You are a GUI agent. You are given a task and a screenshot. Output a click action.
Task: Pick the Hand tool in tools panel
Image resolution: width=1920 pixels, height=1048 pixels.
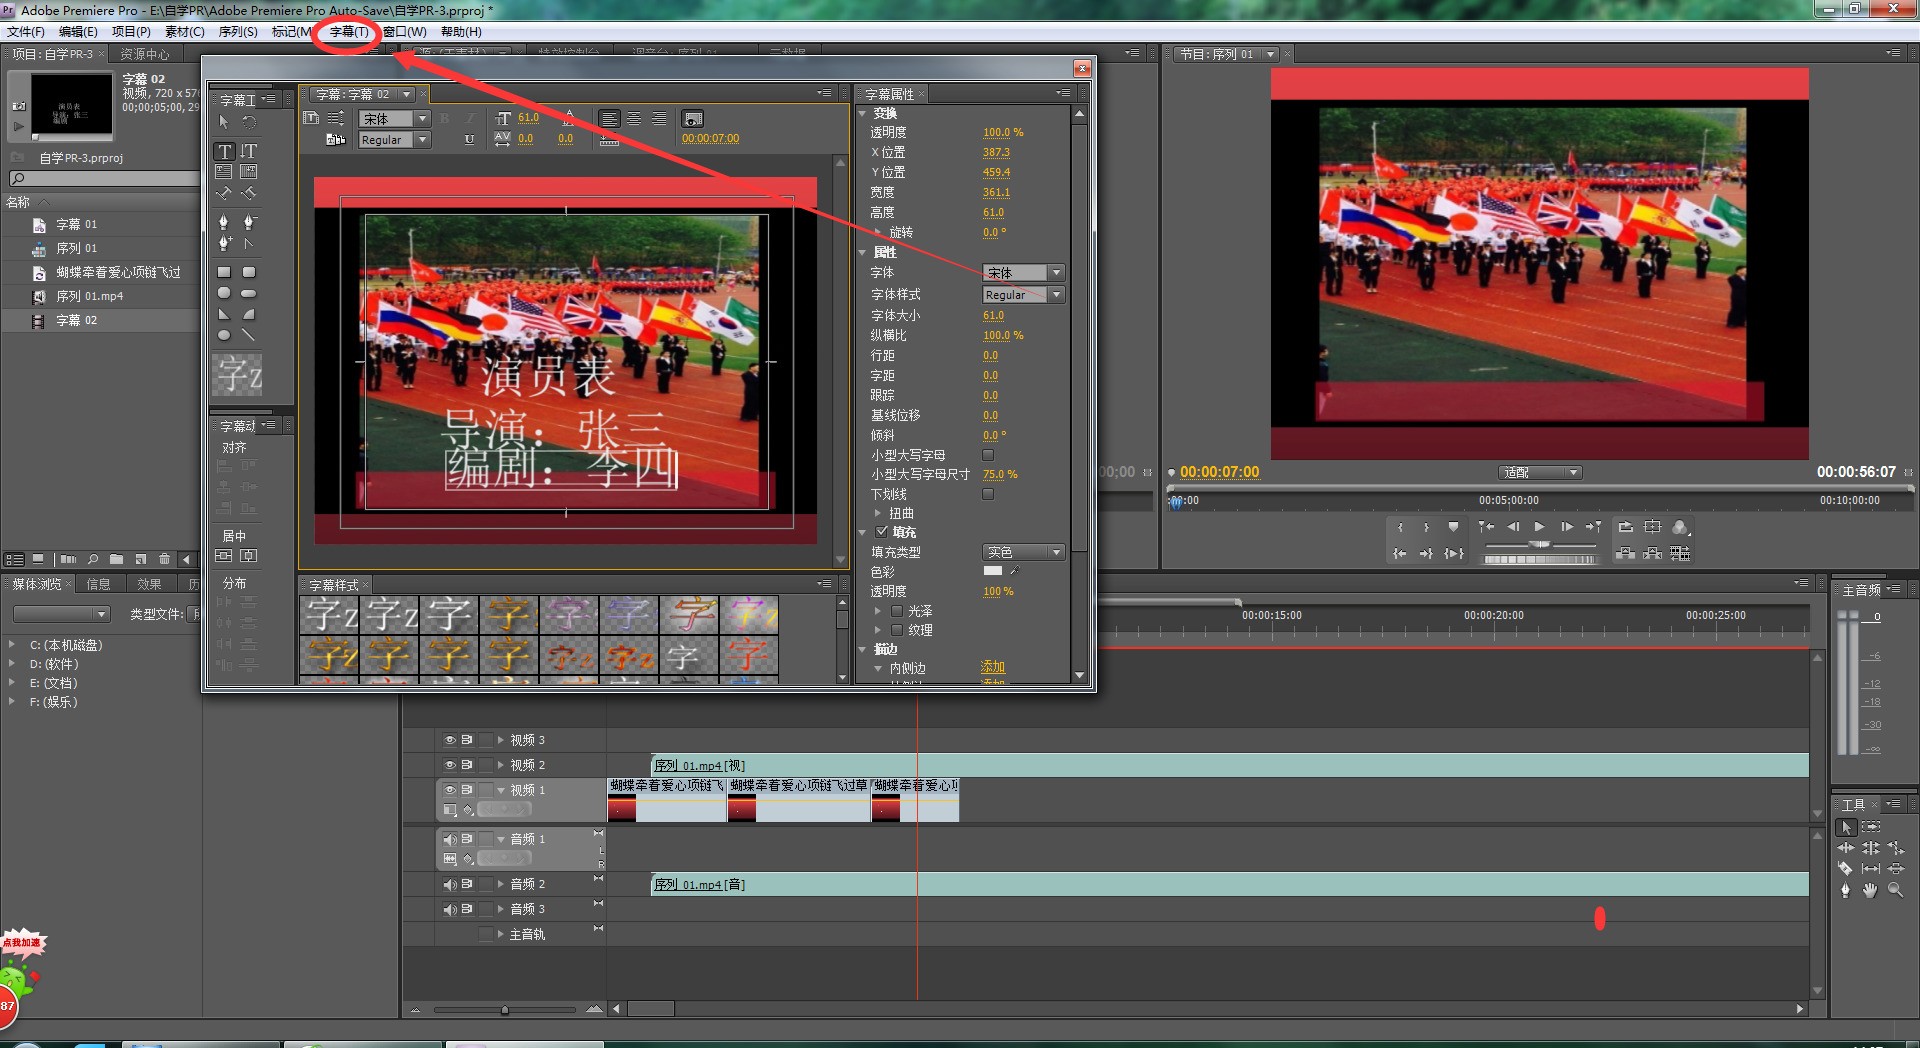click(x=1870, y=890)
